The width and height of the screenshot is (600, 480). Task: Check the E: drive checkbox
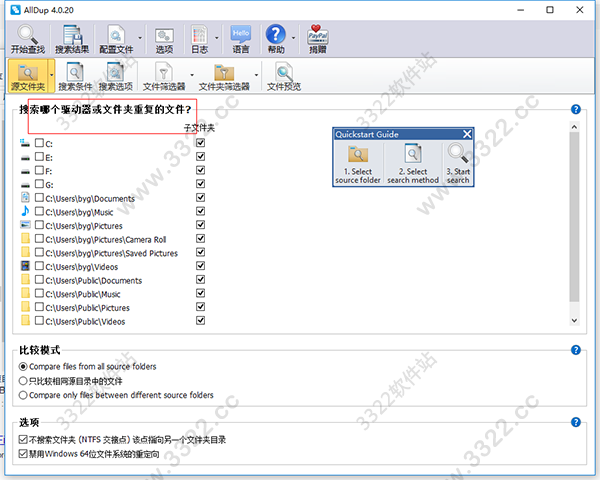tap(39, 157)
